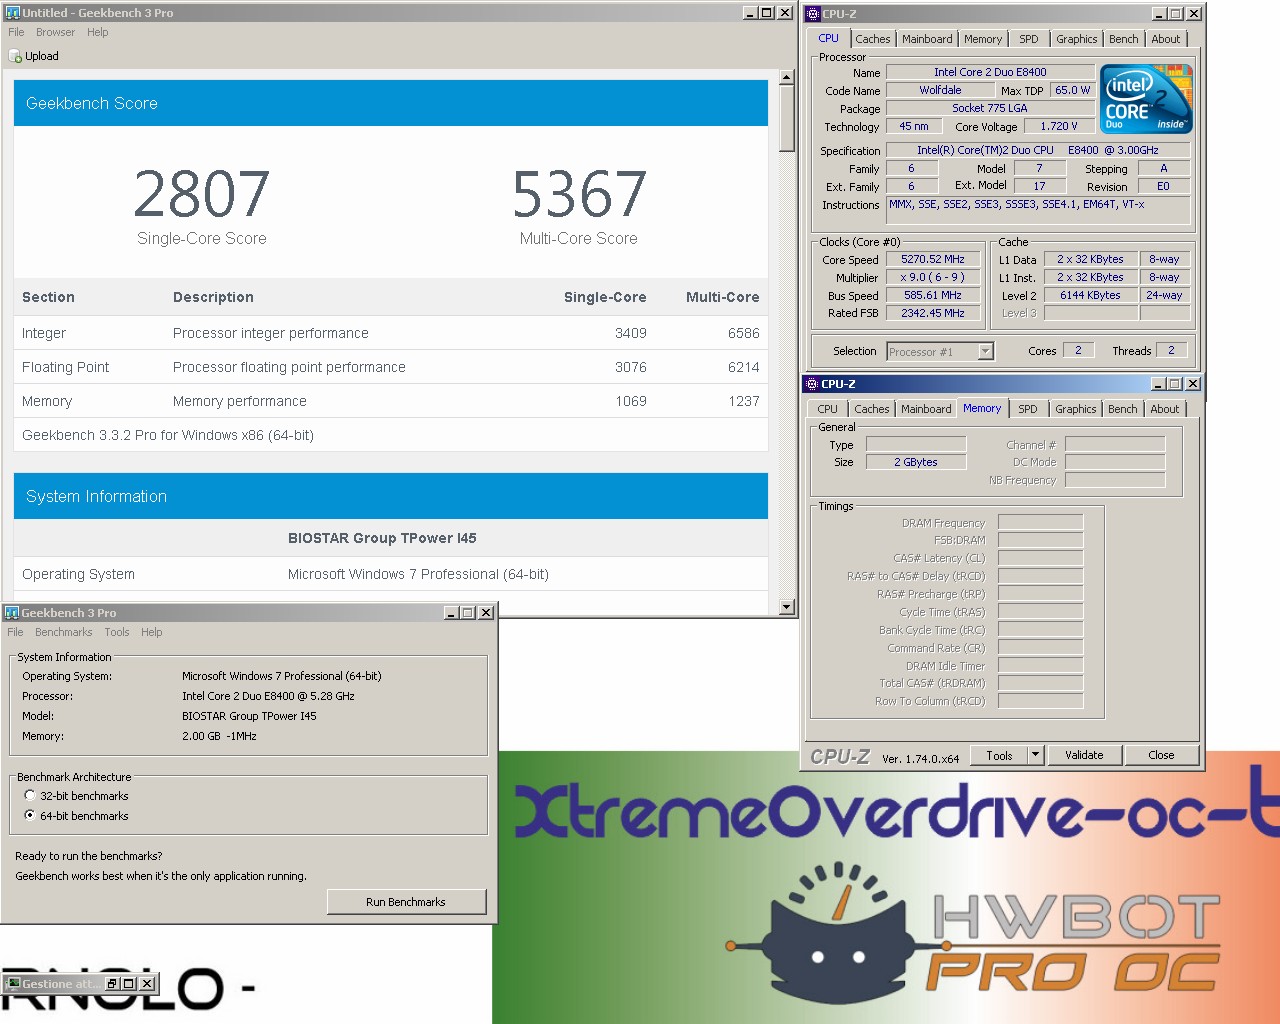
Task: Switch to About tab in lower CPU-Z
Action: 1164,409
